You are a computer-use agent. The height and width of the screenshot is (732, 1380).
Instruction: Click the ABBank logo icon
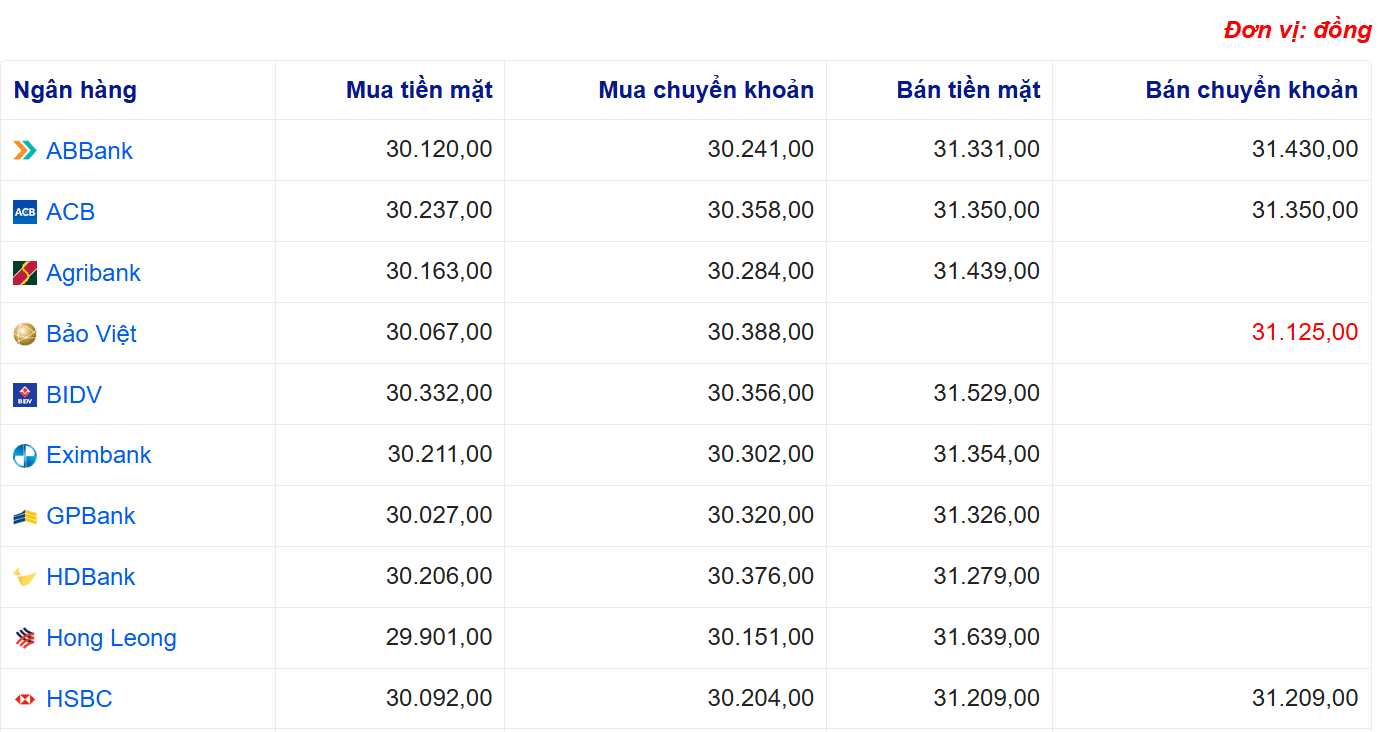25,151
